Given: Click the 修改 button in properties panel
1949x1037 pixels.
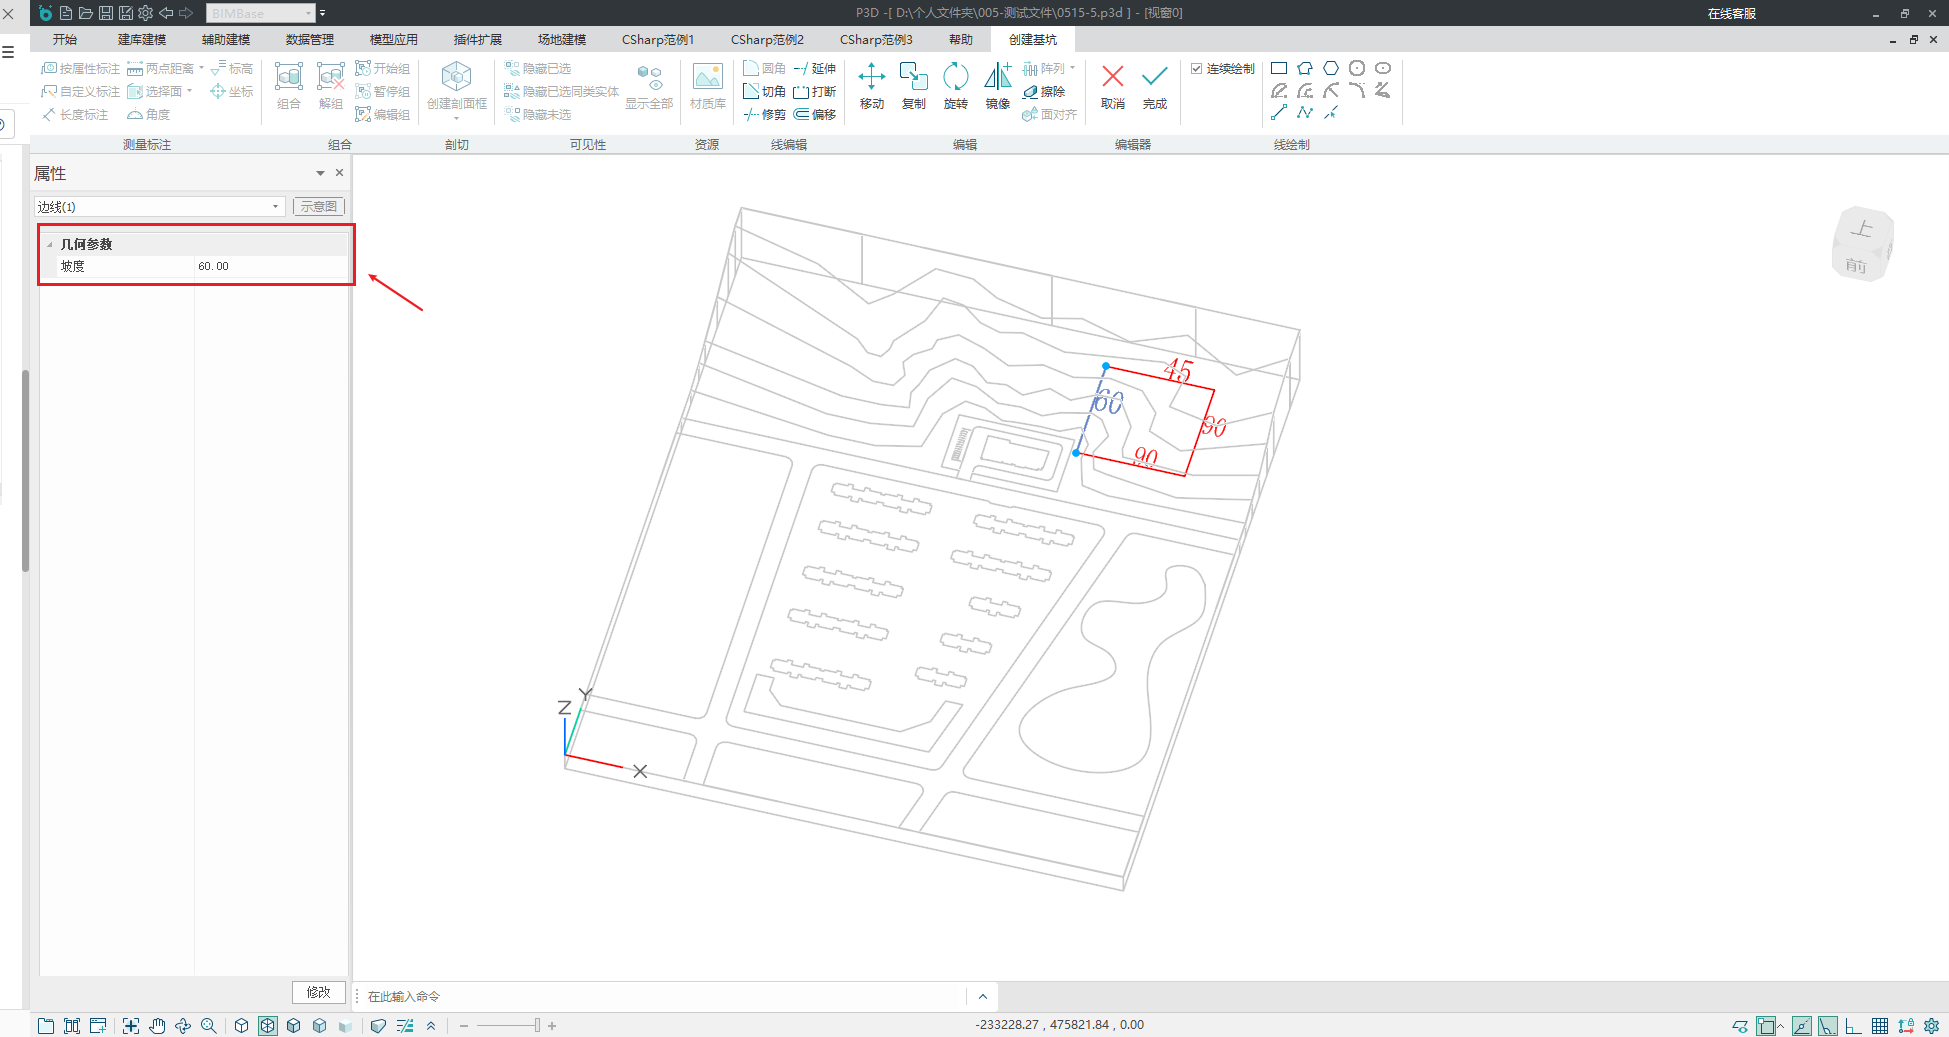Looking at the screenshot, I should [318, 992].
